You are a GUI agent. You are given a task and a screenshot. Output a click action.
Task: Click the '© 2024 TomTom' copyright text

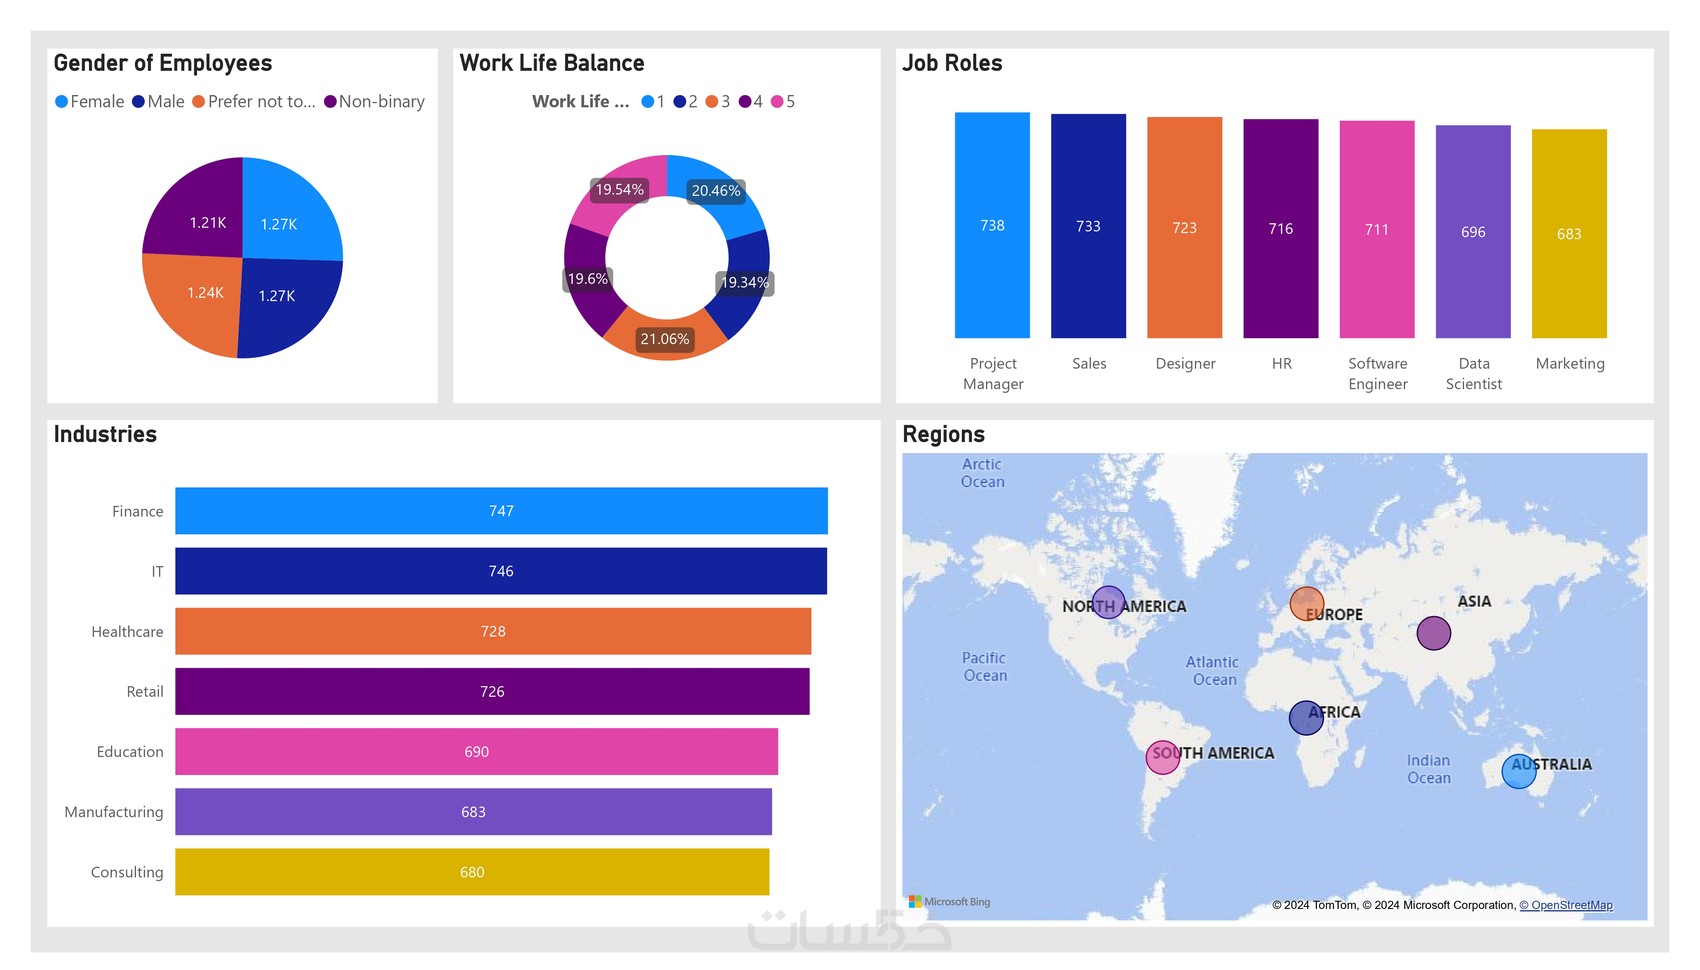click(1315, 905)
